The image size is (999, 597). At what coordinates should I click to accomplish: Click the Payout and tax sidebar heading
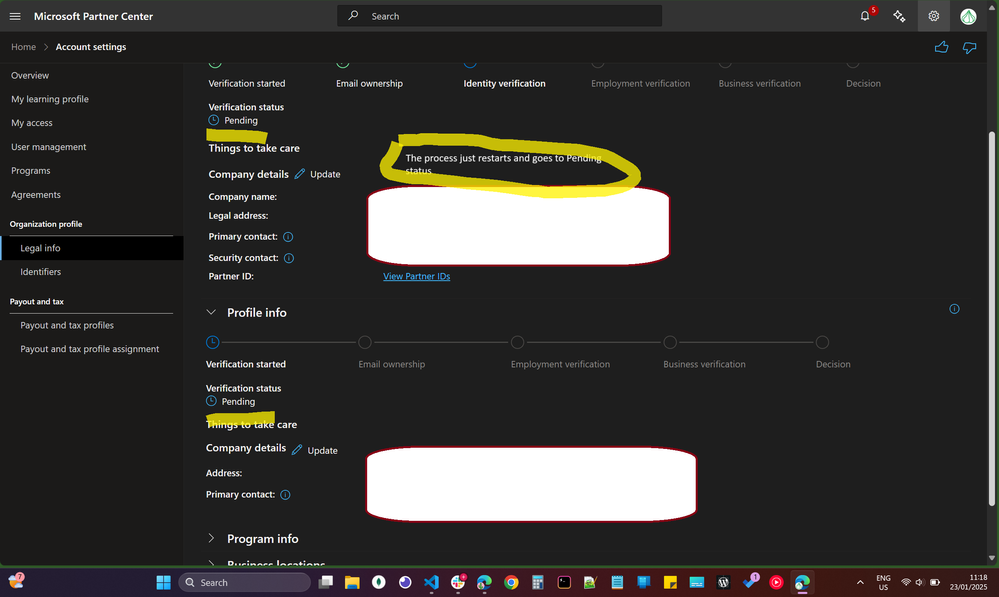[x=37, y=302]
